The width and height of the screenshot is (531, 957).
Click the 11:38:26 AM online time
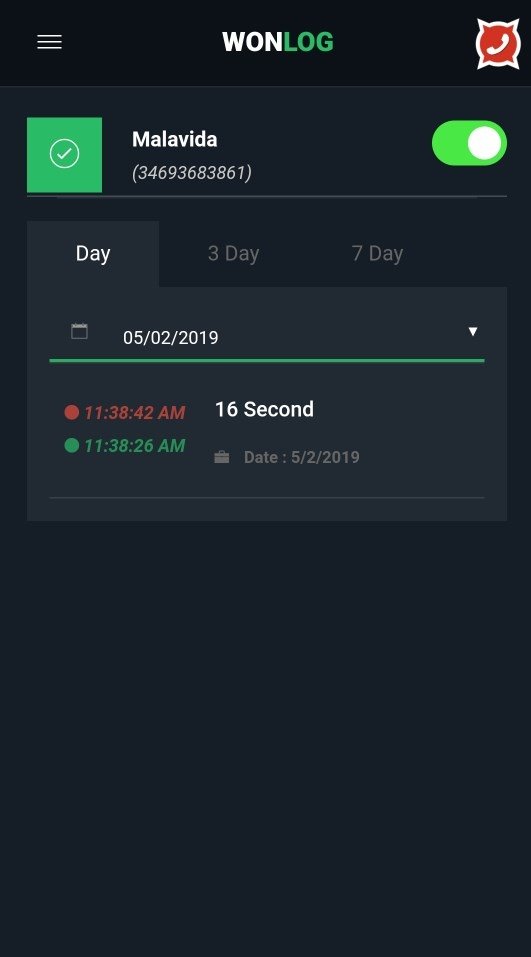point(134,446)
